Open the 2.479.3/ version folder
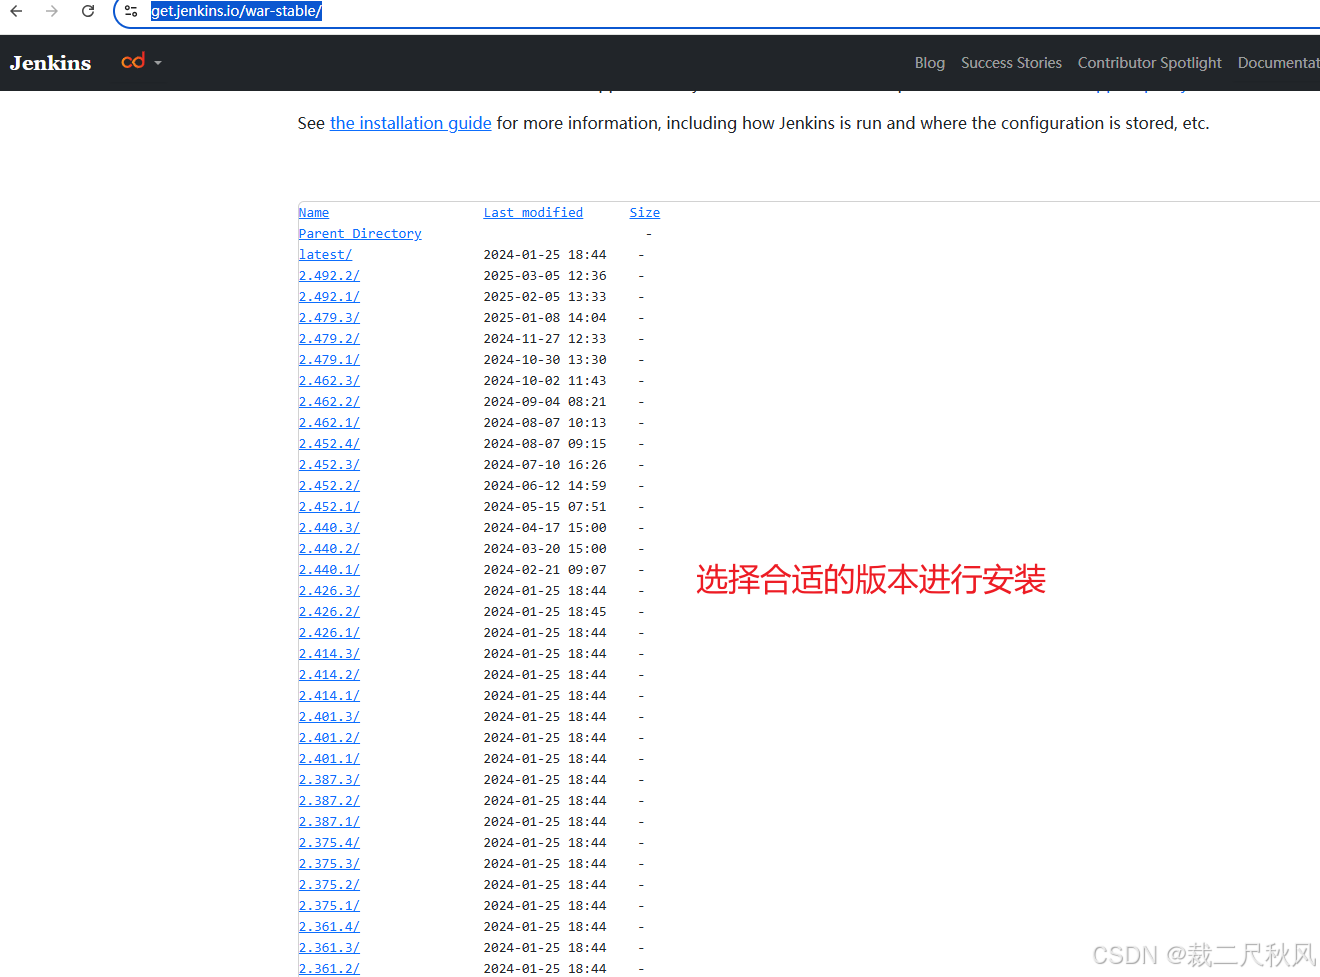 (x=329, y=318)
